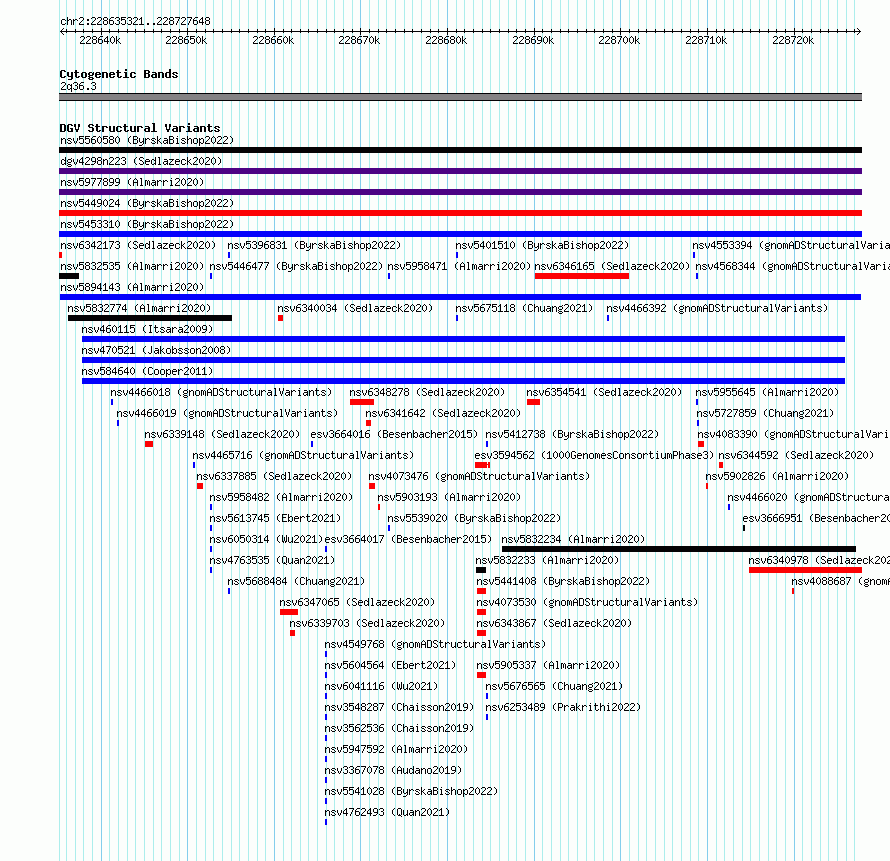The width and height of the screenshot is (890, 861).
Task: Open nsv6342173 (Sedlazeck2020) variant
Action: (138, 245)
